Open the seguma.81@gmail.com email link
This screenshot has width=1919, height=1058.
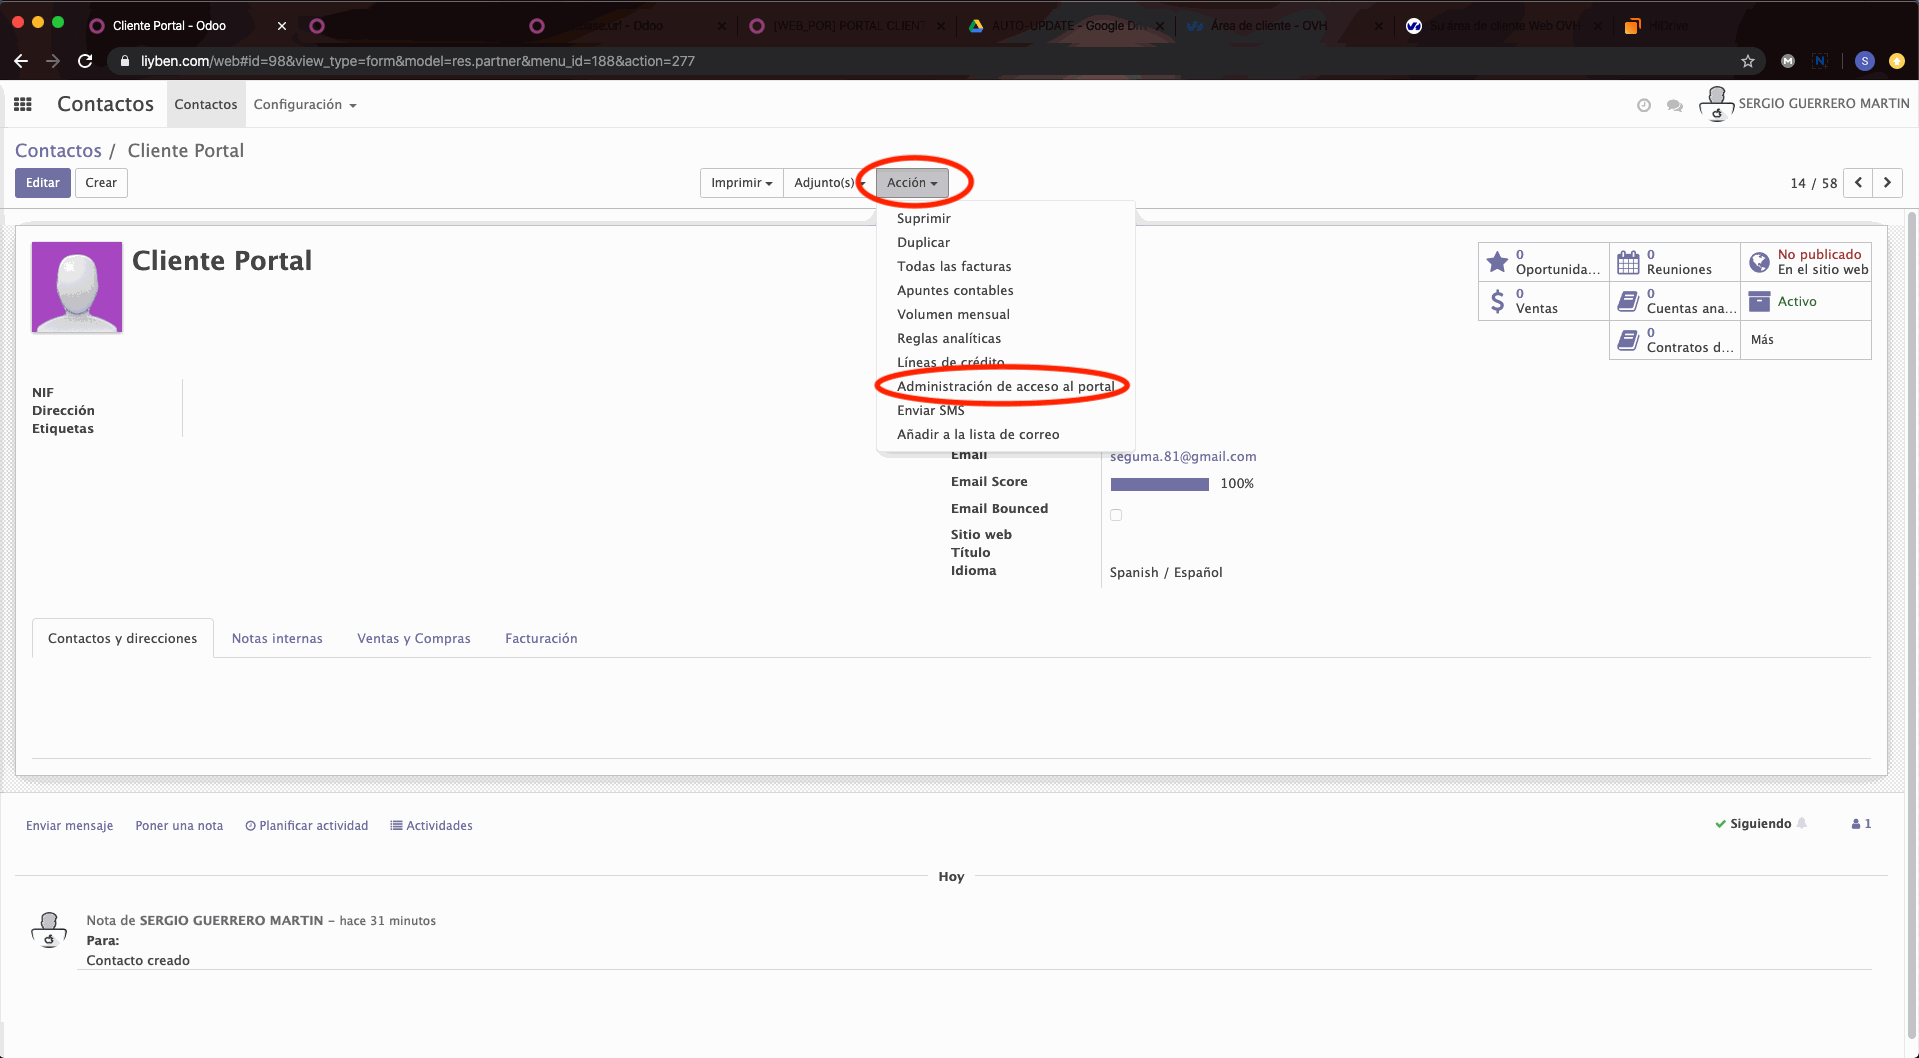tap(1182, 457)
